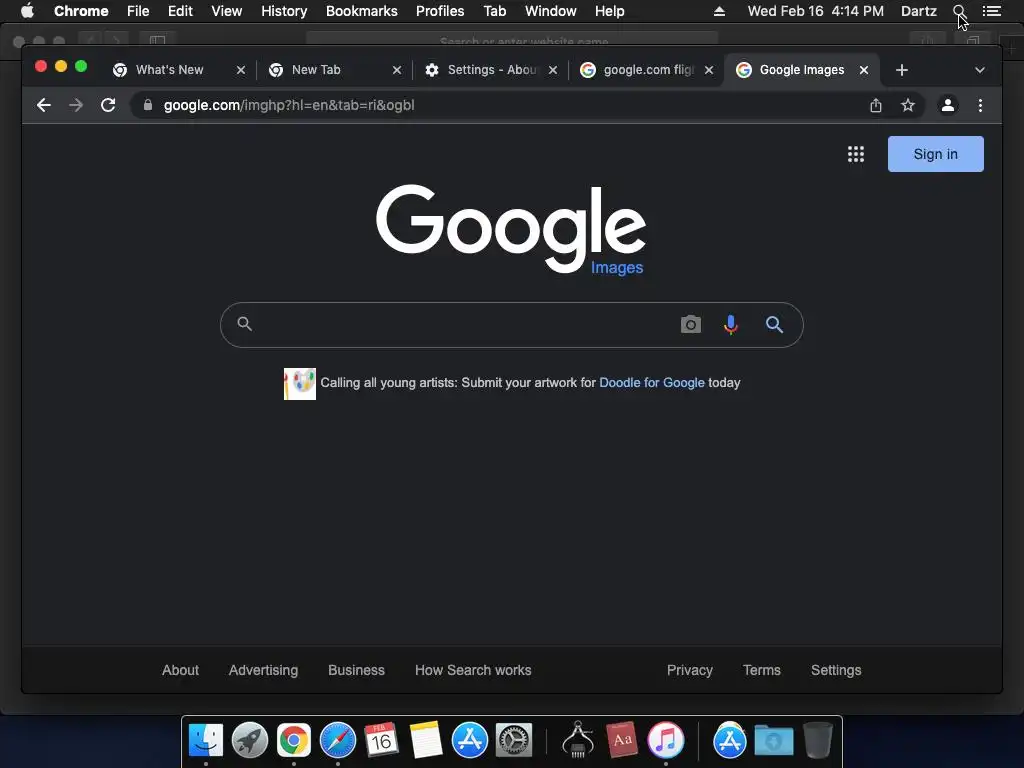This screenshot has height=768, width=1024.
Task: Click the Sign in button
Action: 935,154
